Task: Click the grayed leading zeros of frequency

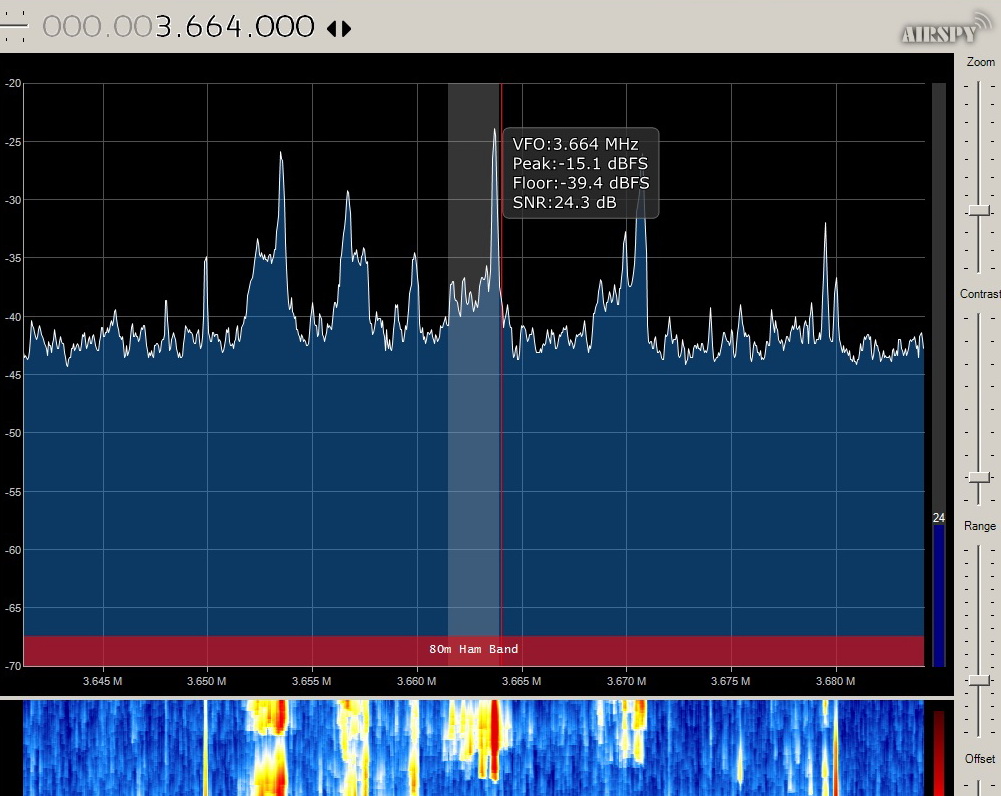Action: click(x=96, y=27)
